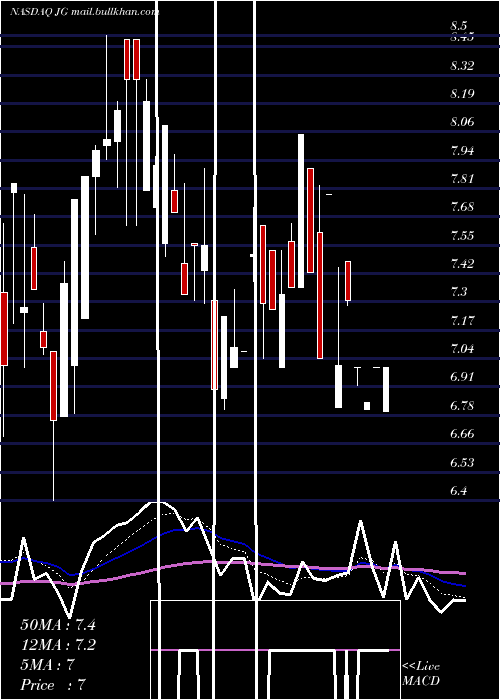This screenshot has height=700, width=500.
Task: Click the 6.4 price axis label
Action: (x=459, y=490)
